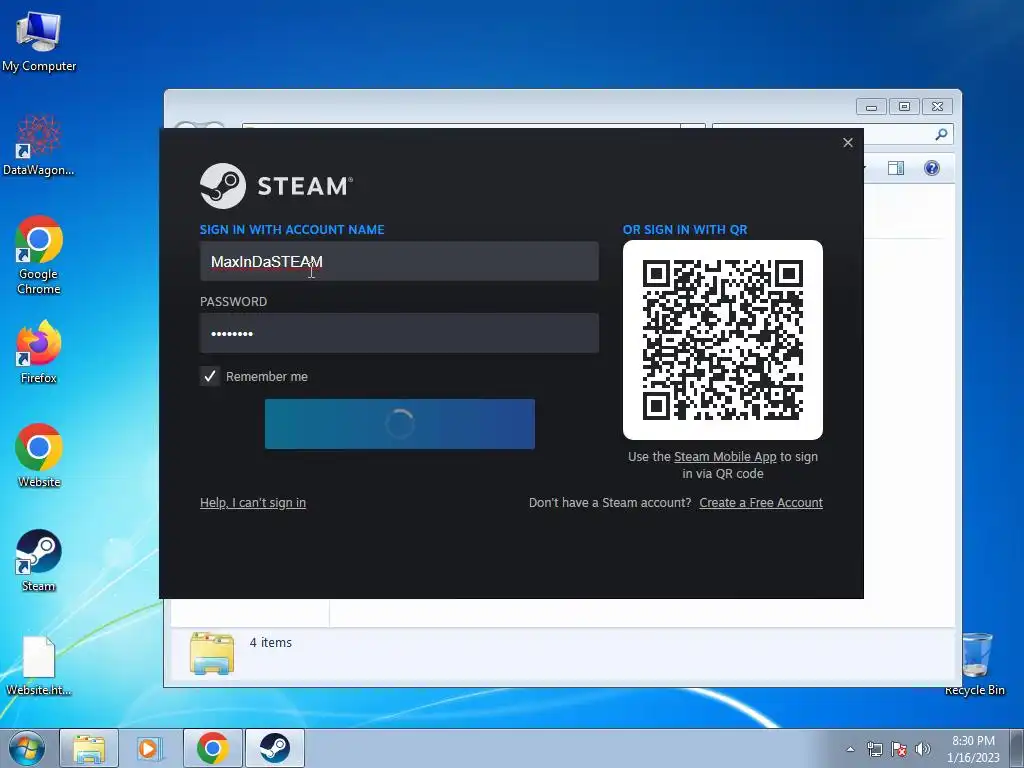1024x768 pixels.
Task: Open File Explorer from the taskbar
Action: pyautogui.click(x=89, y=748)
